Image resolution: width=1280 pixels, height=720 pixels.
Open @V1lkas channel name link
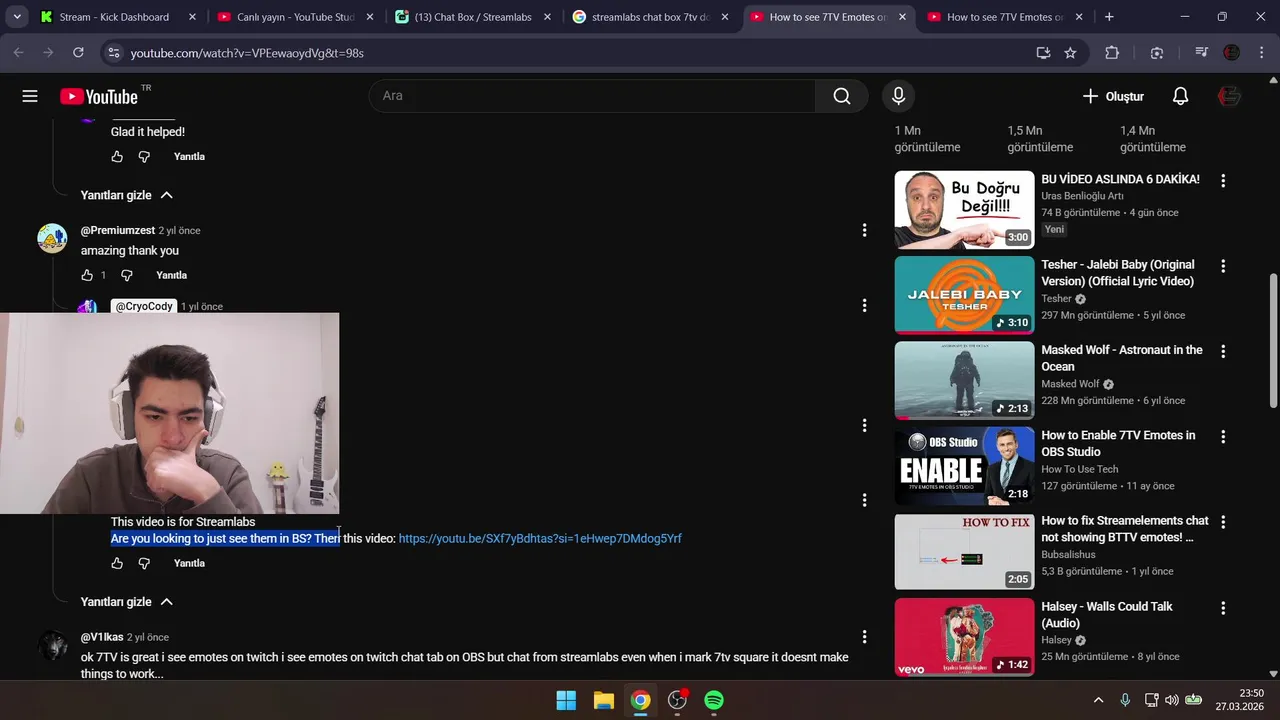pos(102,637)
